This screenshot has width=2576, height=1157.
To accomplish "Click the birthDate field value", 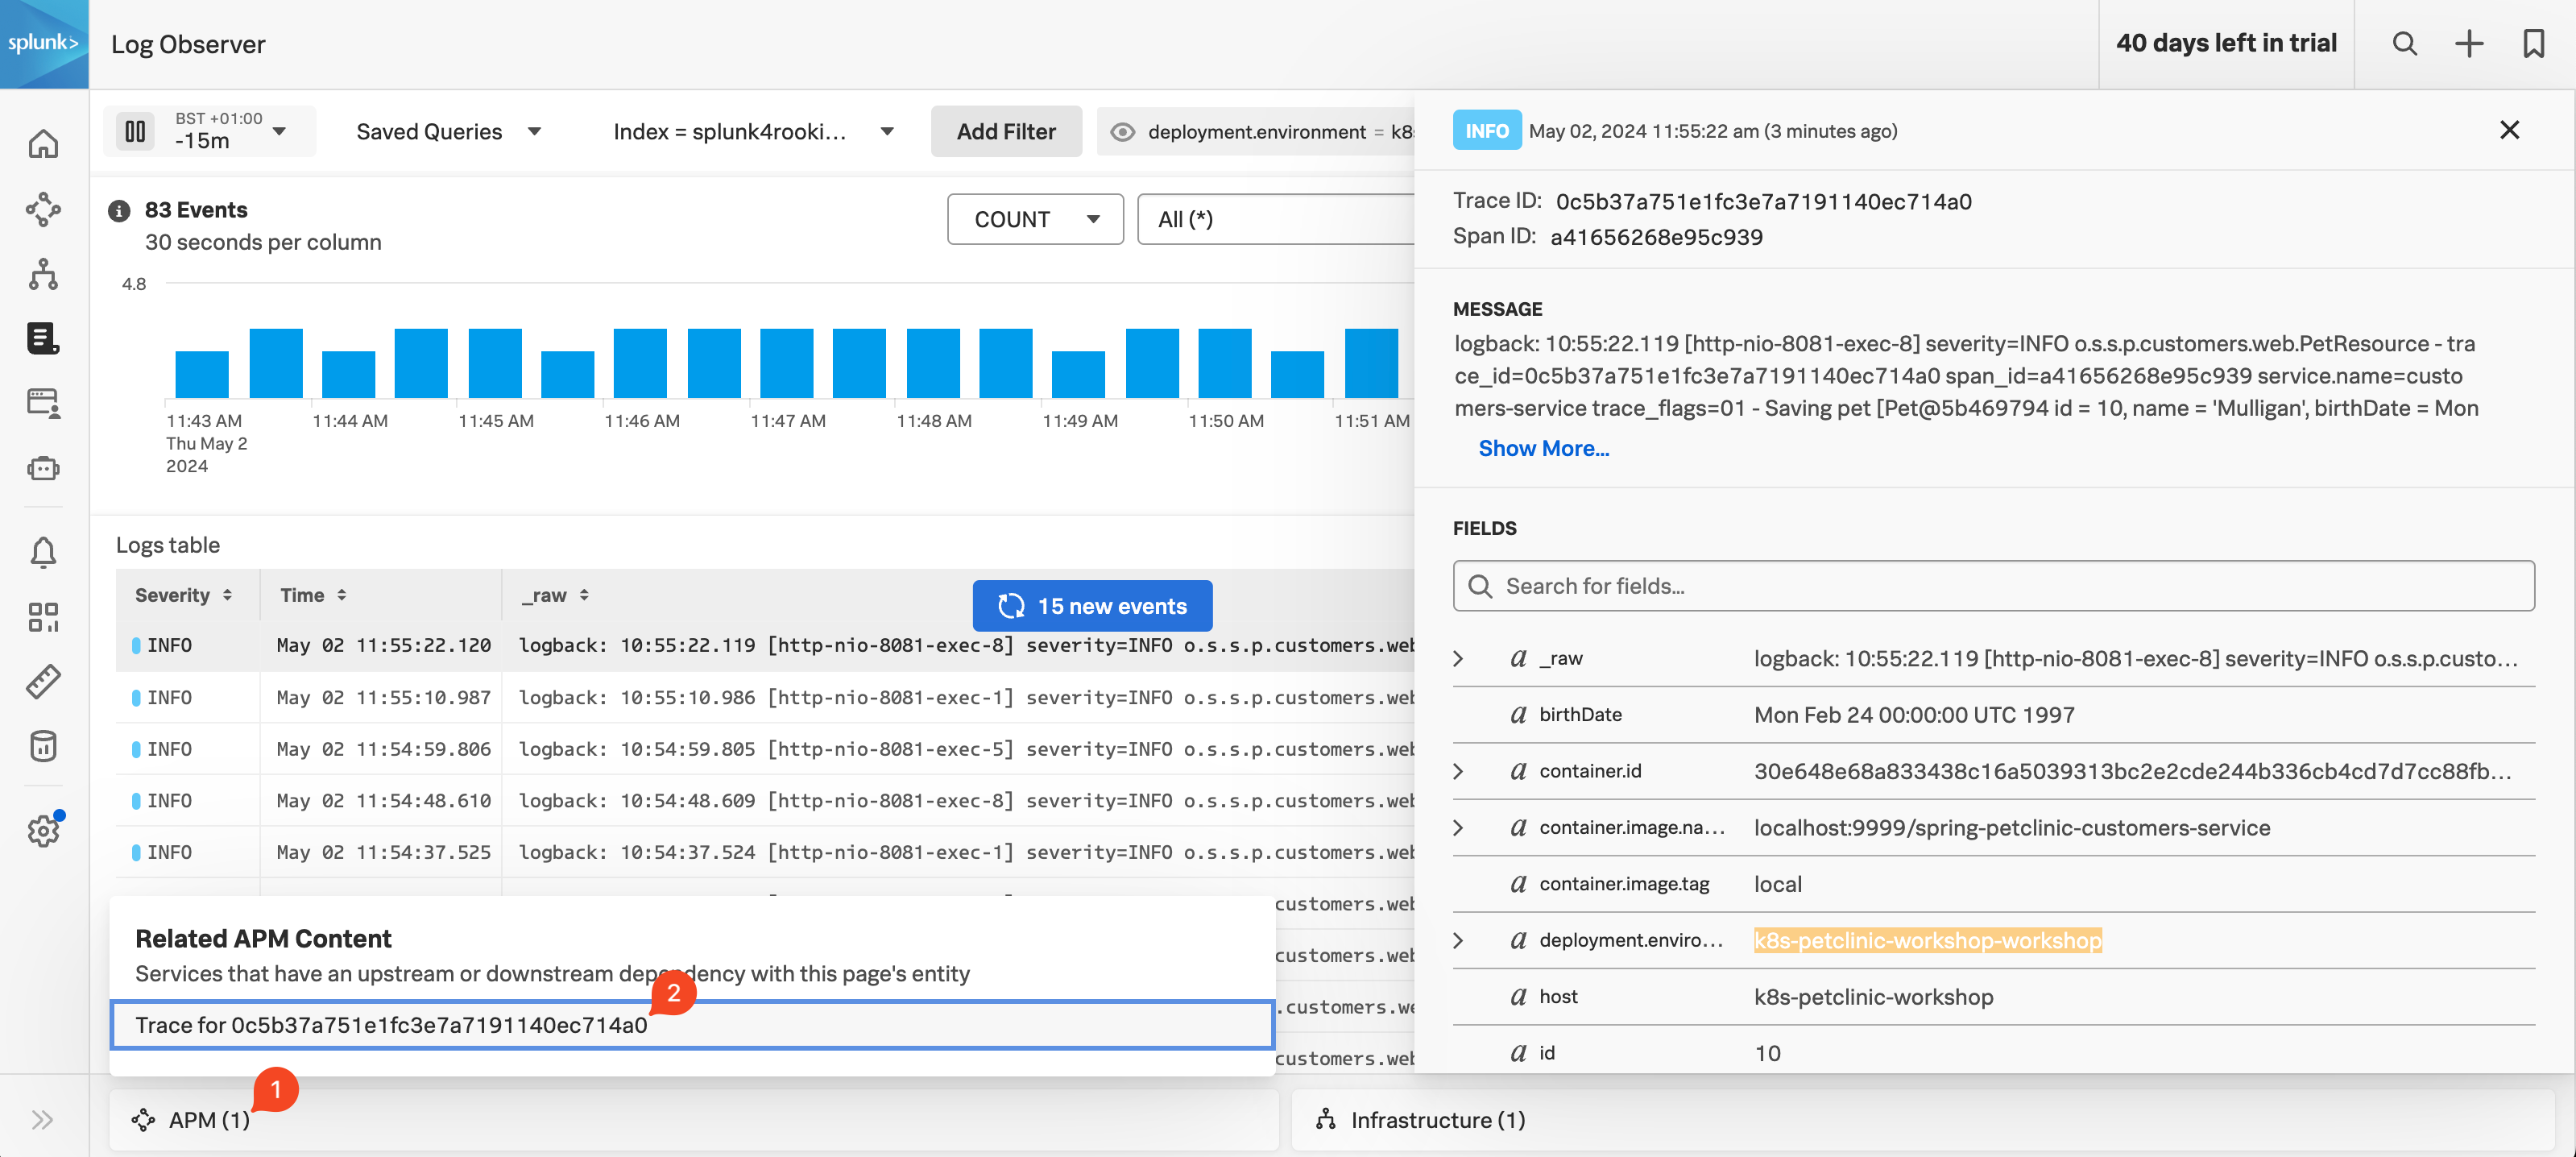I will [x=1914, y=715].
